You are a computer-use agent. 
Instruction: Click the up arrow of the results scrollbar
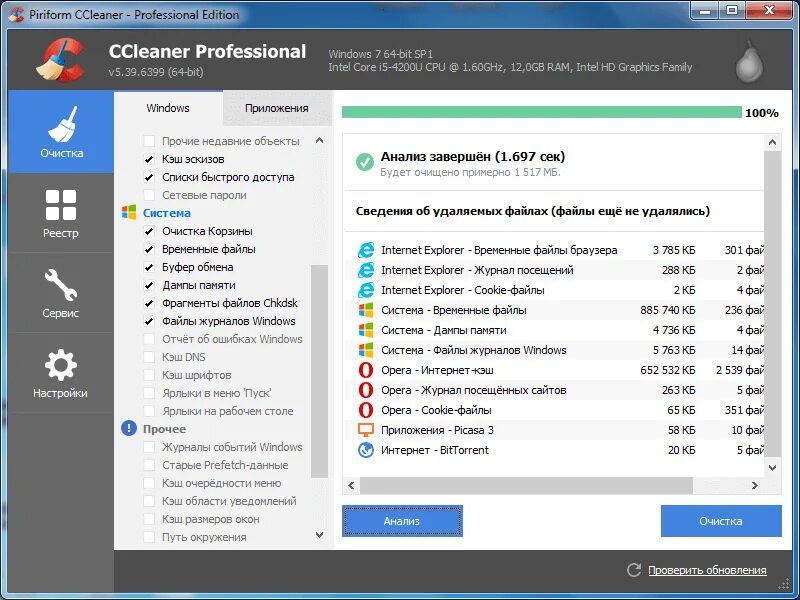click(x=772, y=142)
